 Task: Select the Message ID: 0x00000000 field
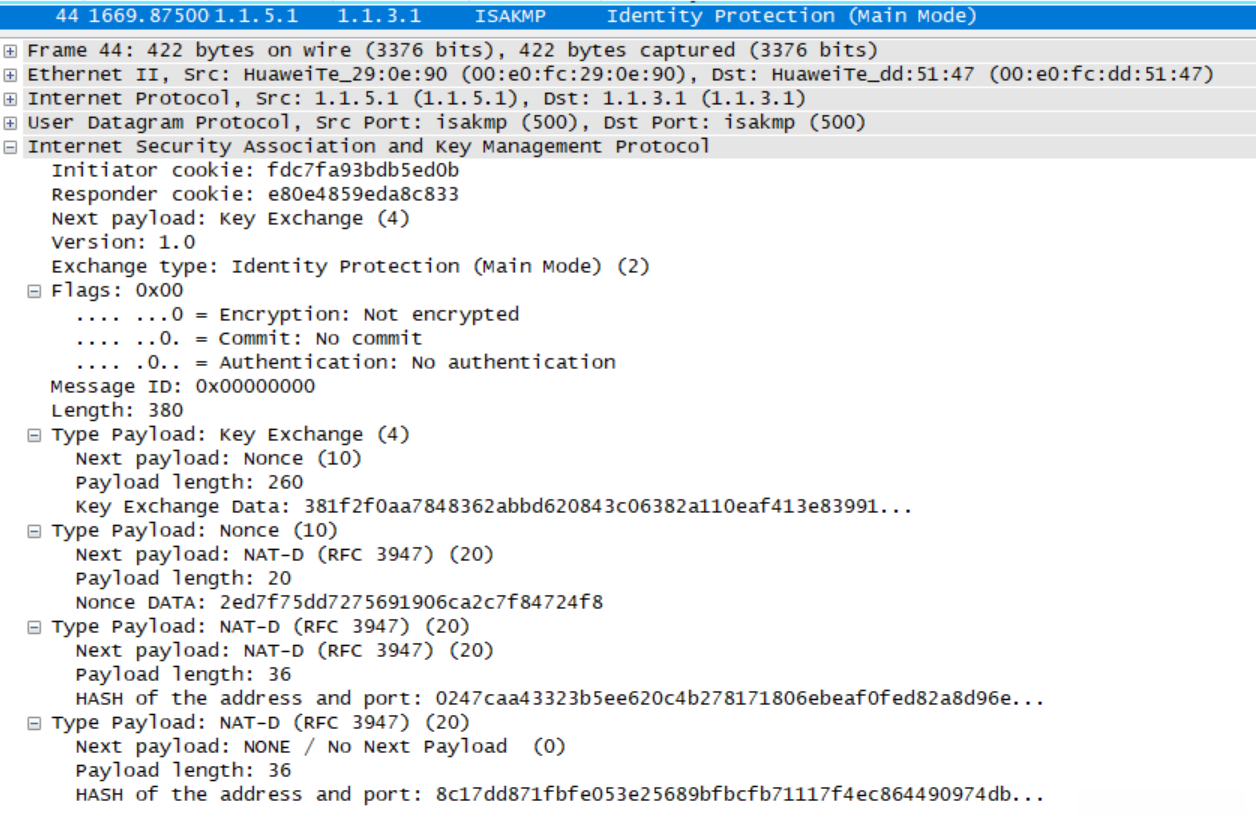183,387
